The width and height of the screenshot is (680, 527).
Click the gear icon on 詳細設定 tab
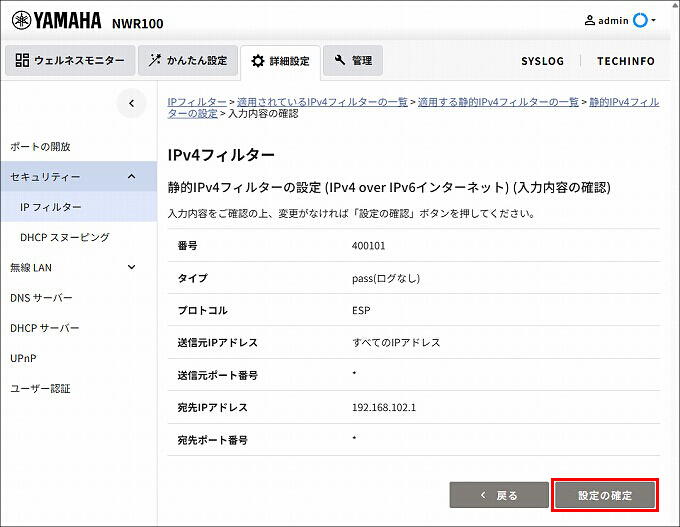click(258, 61)
